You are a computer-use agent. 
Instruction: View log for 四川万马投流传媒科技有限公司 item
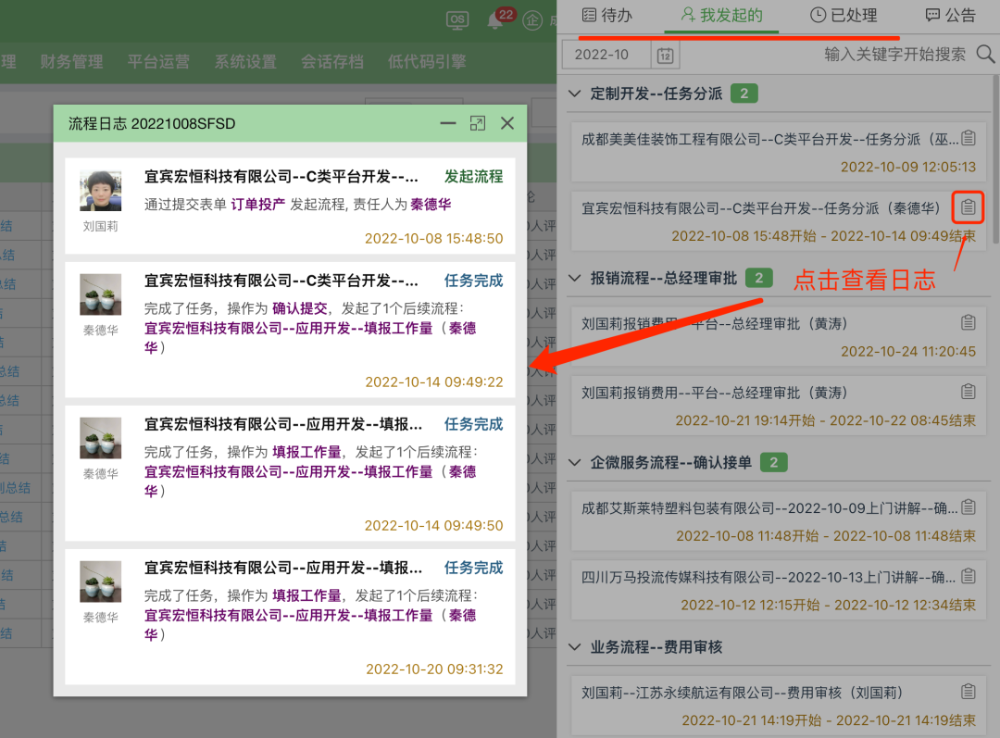coord(968,576)
